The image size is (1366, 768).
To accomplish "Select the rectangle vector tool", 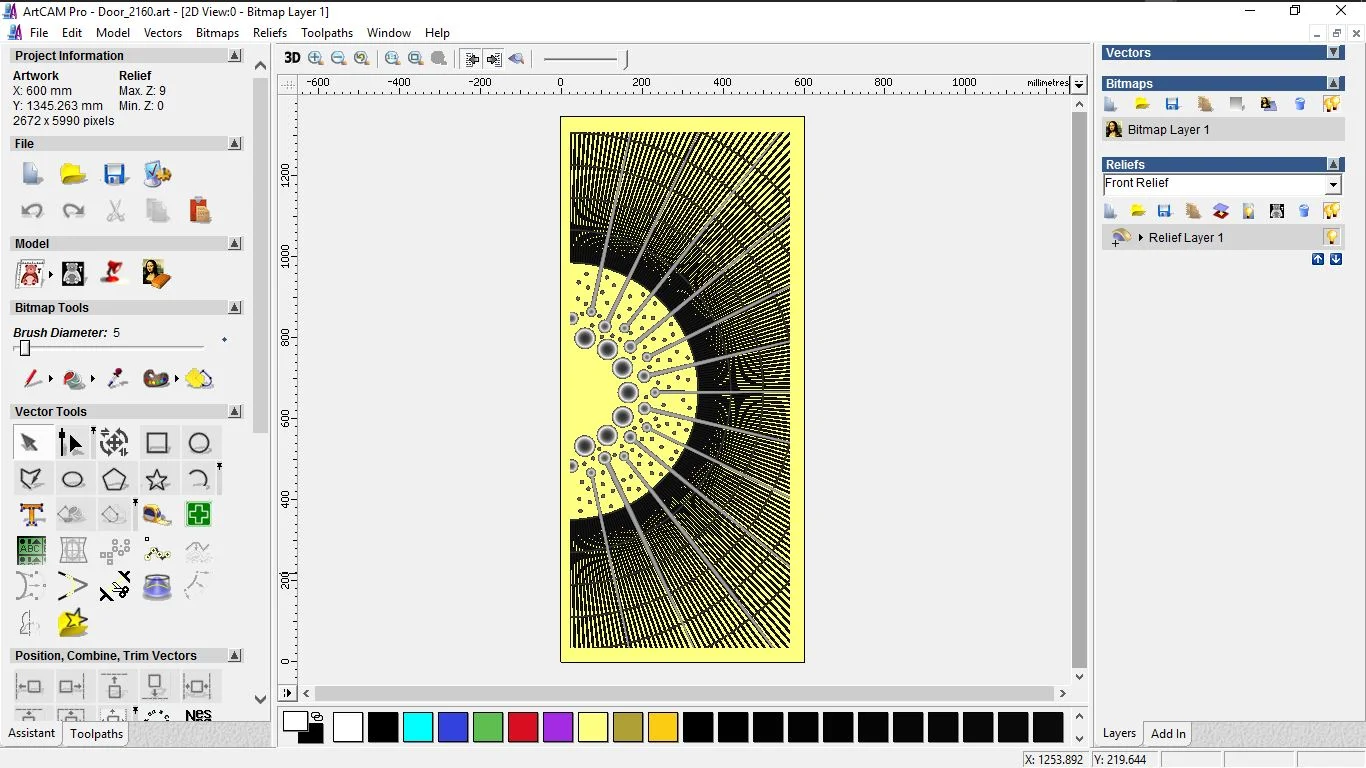I will pyautogui.click(x=157, y=443).
